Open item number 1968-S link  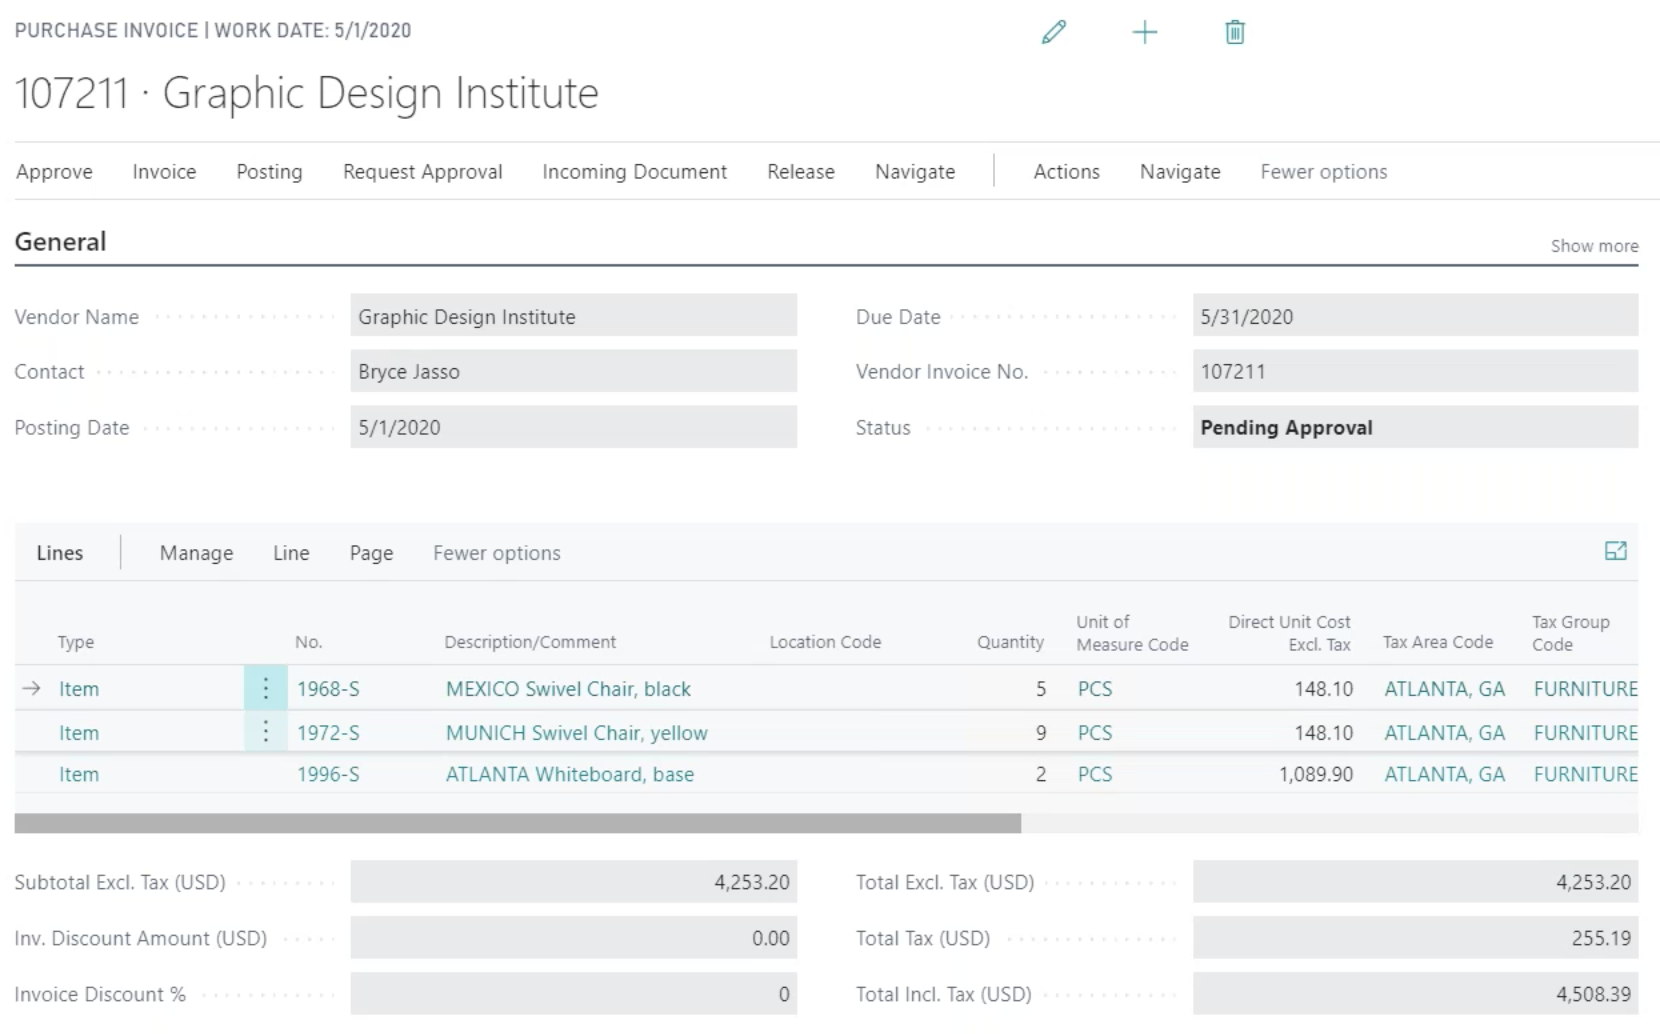(328, 689)
